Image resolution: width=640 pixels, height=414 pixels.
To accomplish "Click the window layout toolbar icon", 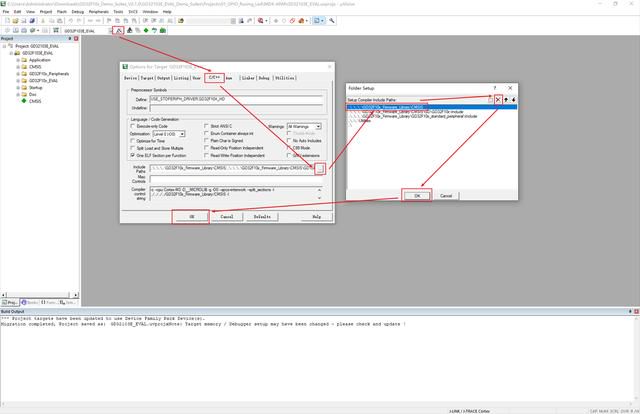I will (x=317, y=20).
